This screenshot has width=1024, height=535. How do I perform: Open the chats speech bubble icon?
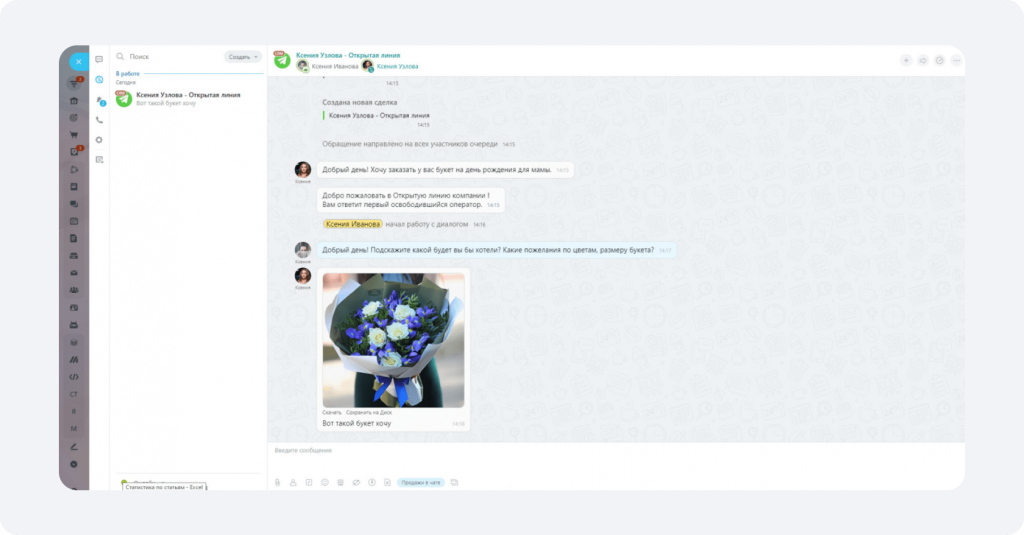[99, 59]
